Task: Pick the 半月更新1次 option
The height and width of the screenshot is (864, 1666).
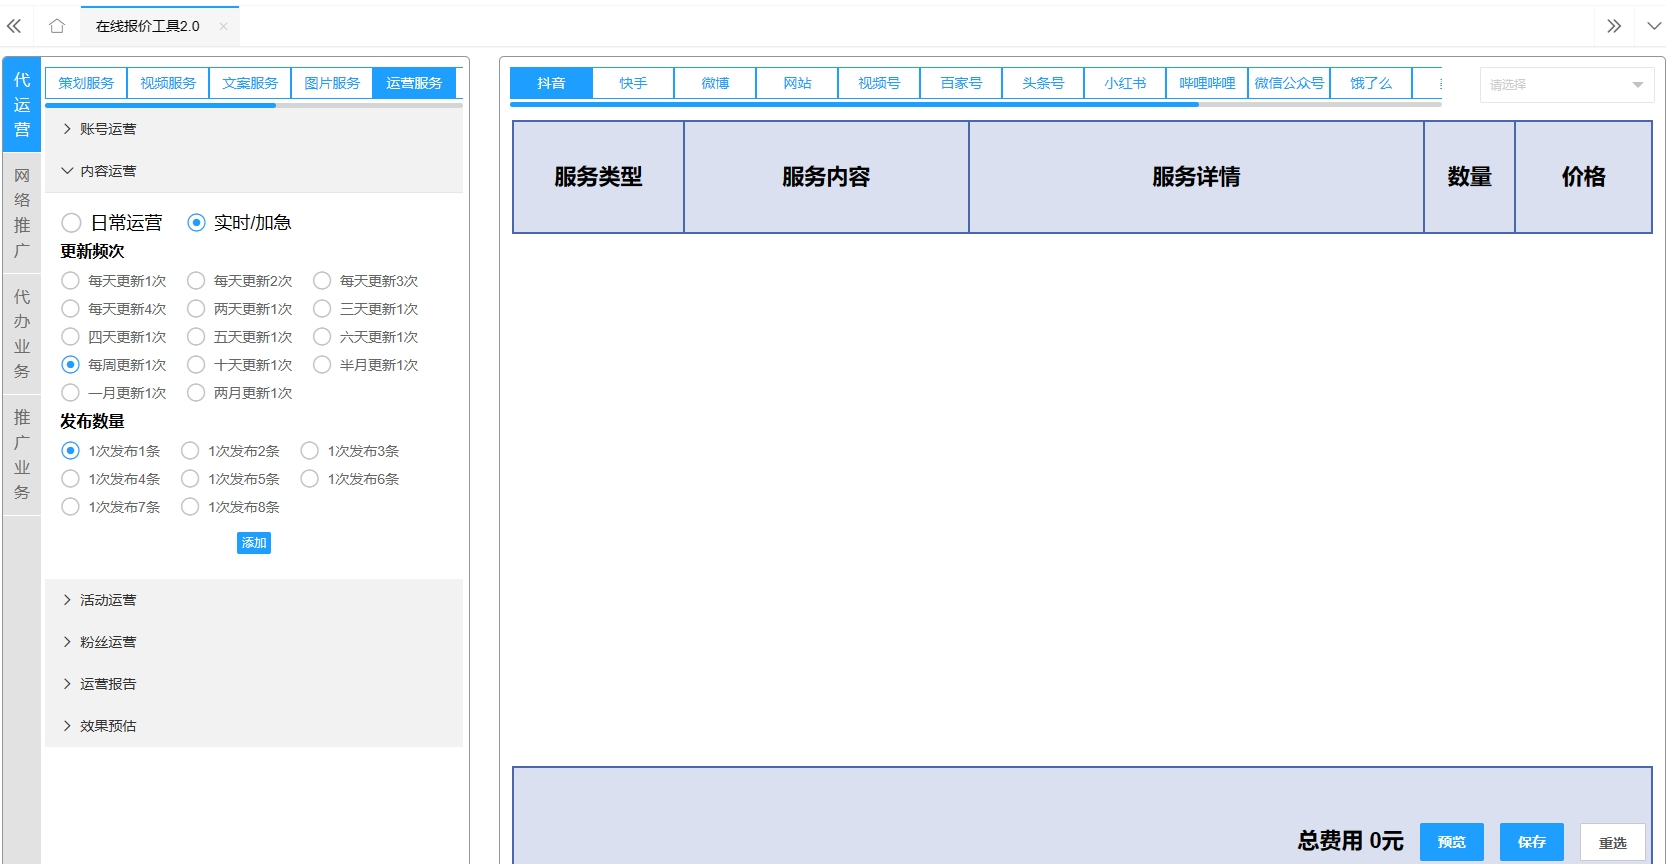Action: coord(322,365)
